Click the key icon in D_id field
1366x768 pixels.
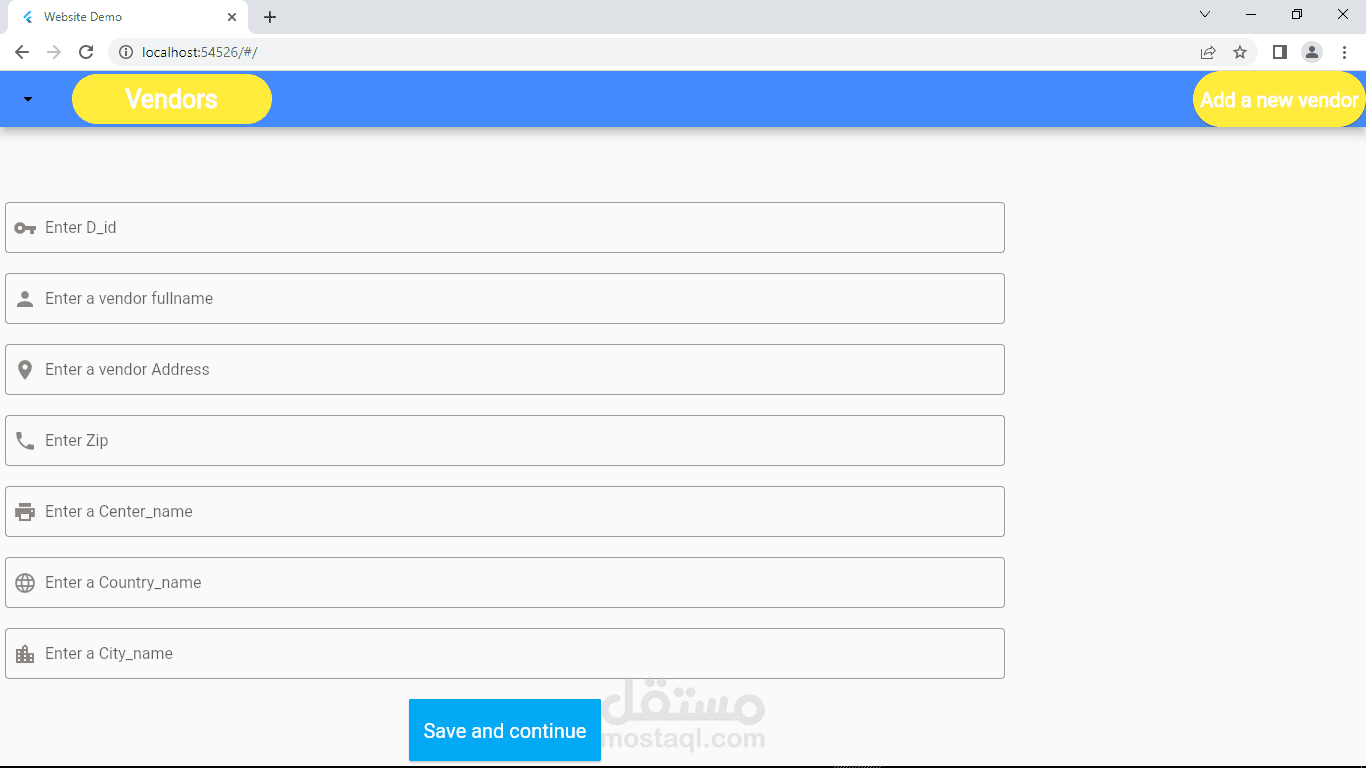click(x=25, y=228)
